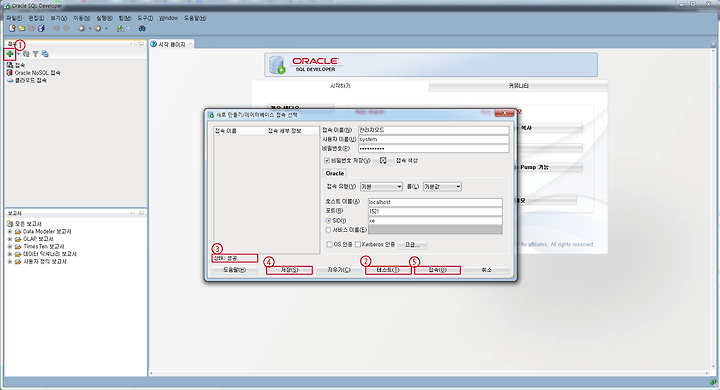The image size is (720, 390).
Task: Click the 도움말 button in dialog
Action: coord(235,270)
